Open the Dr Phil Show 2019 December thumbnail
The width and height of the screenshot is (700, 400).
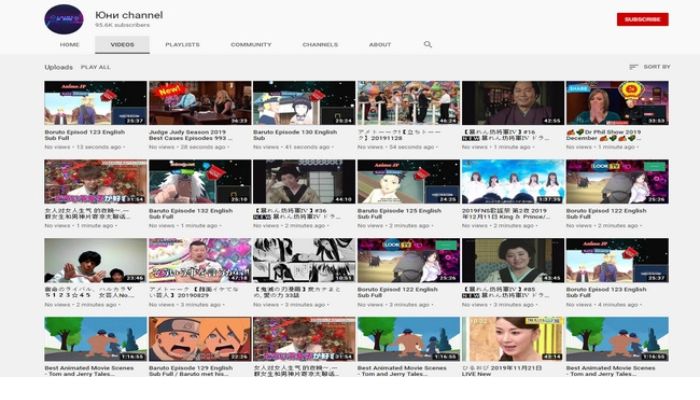click(617, 103)
